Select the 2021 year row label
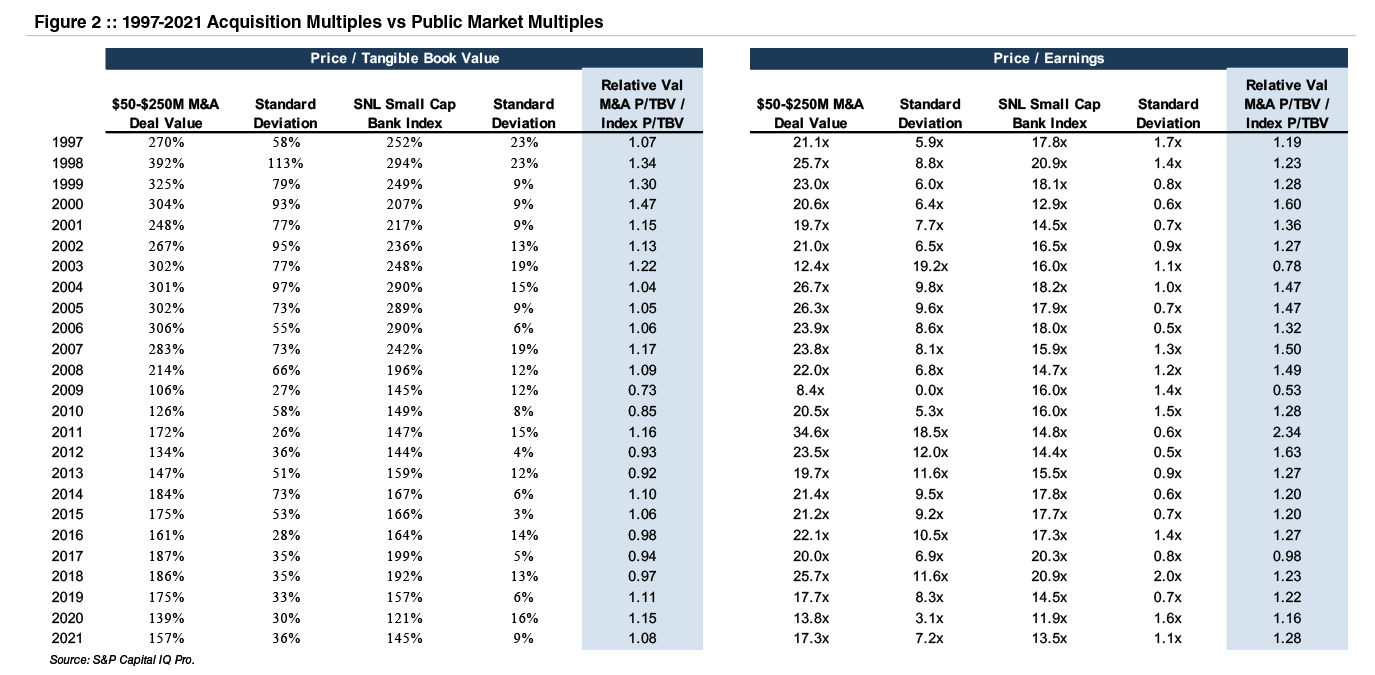 point(67,638)
